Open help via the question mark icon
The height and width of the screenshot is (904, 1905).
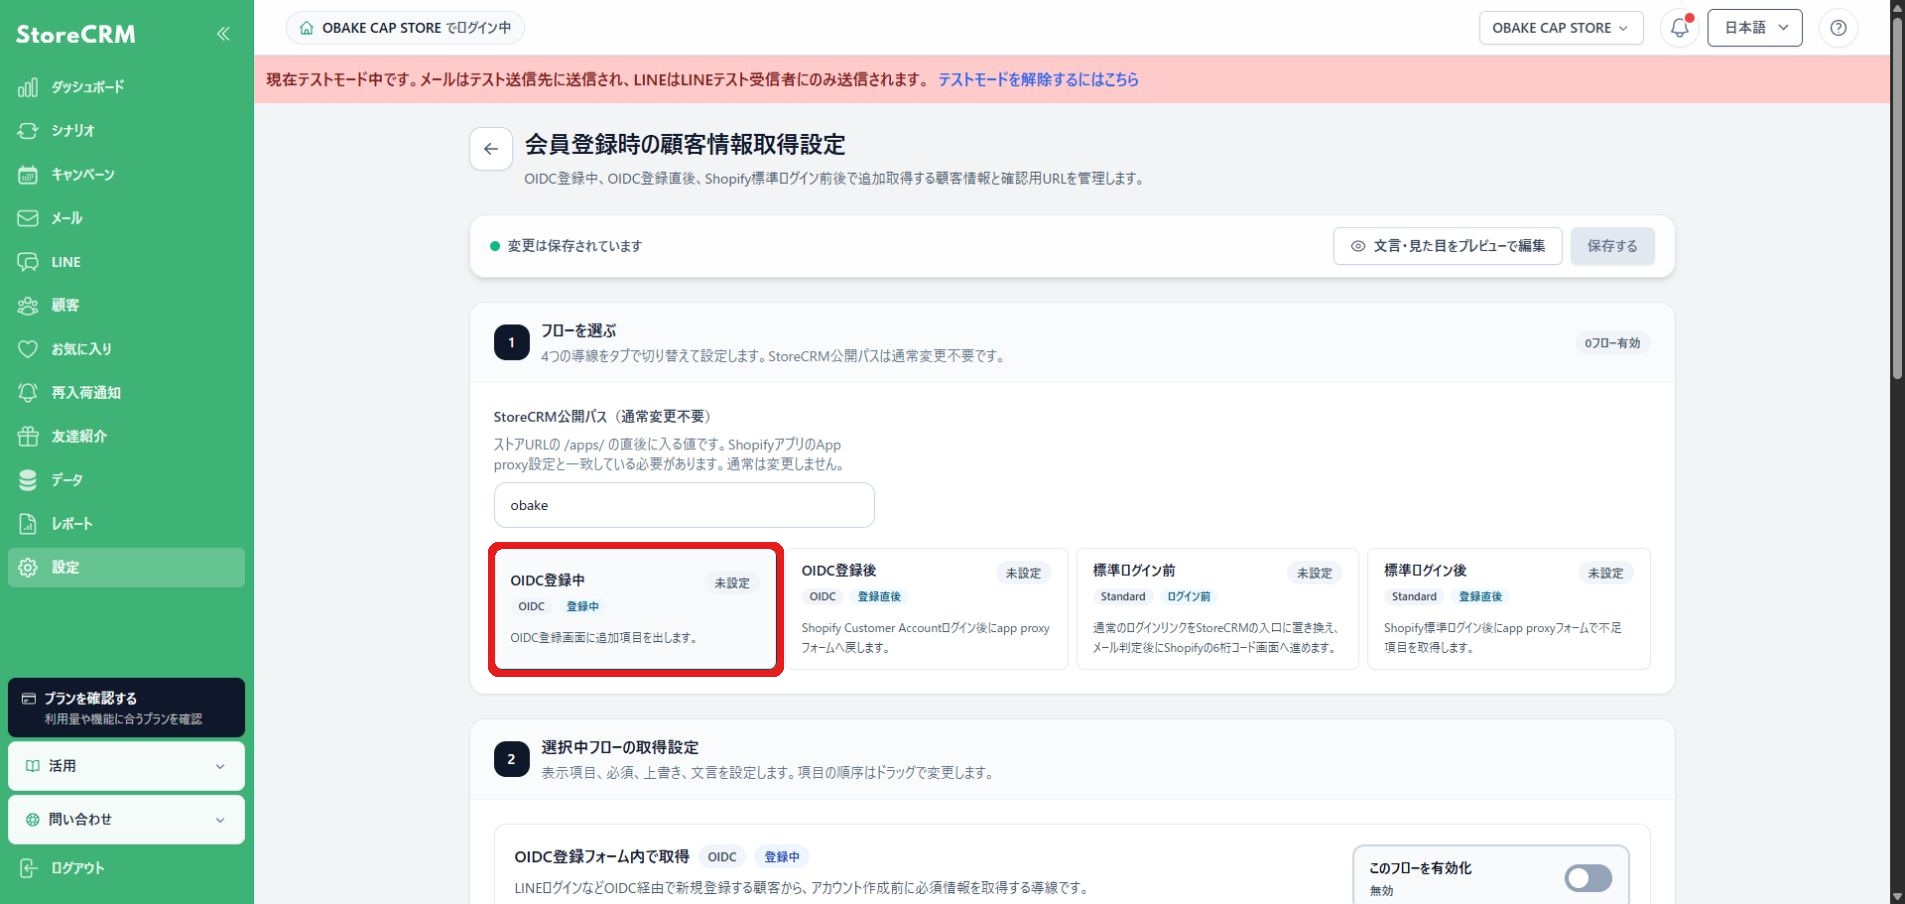click(1838, 28)
